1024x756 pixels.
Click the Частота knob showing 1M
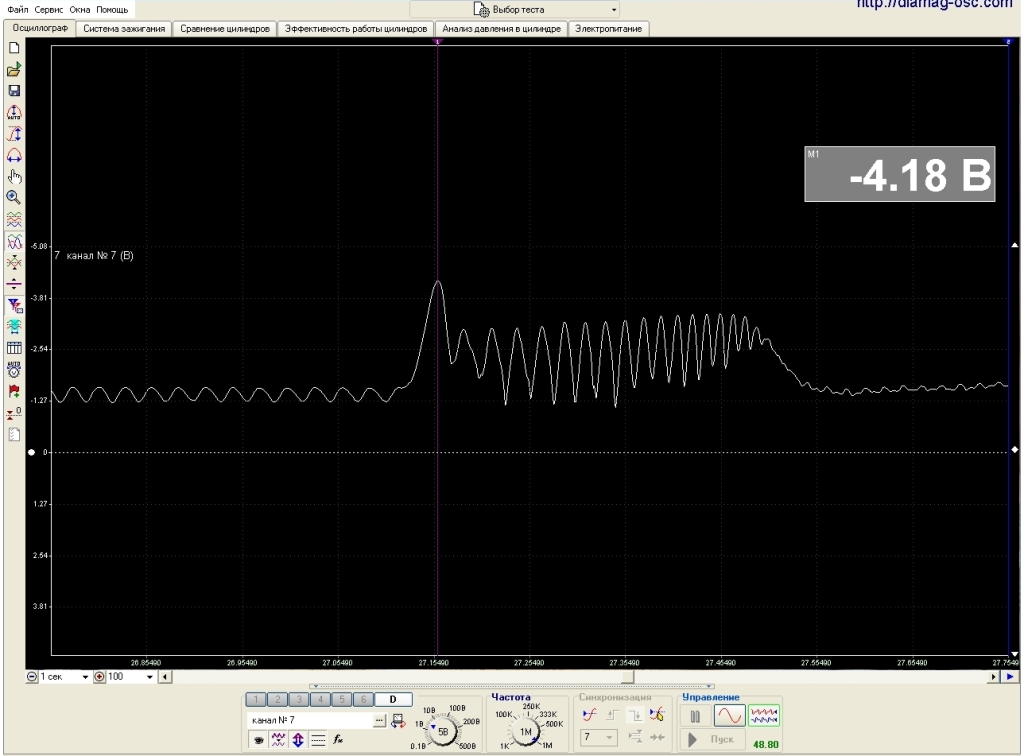(525, 732)
